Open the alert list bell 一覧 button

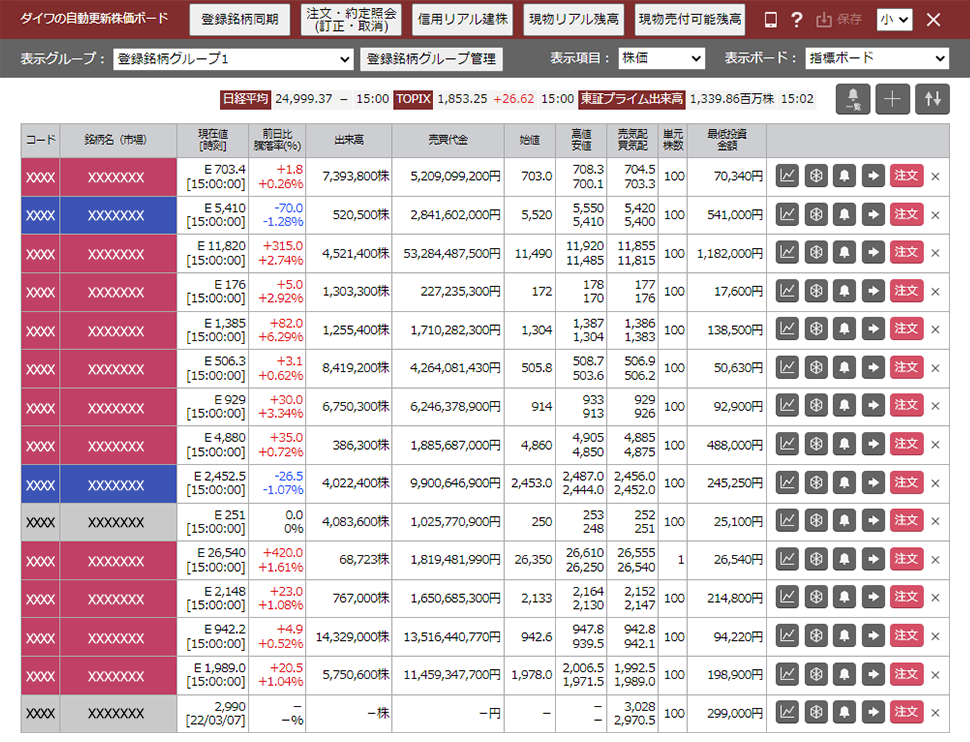[853, 99]
